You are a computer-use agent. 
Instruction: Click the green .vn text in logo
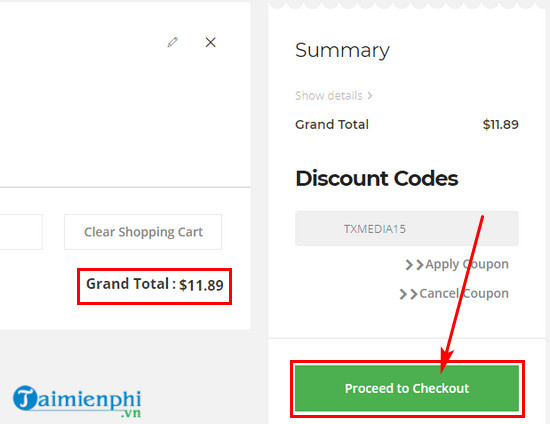click(131, 413)
